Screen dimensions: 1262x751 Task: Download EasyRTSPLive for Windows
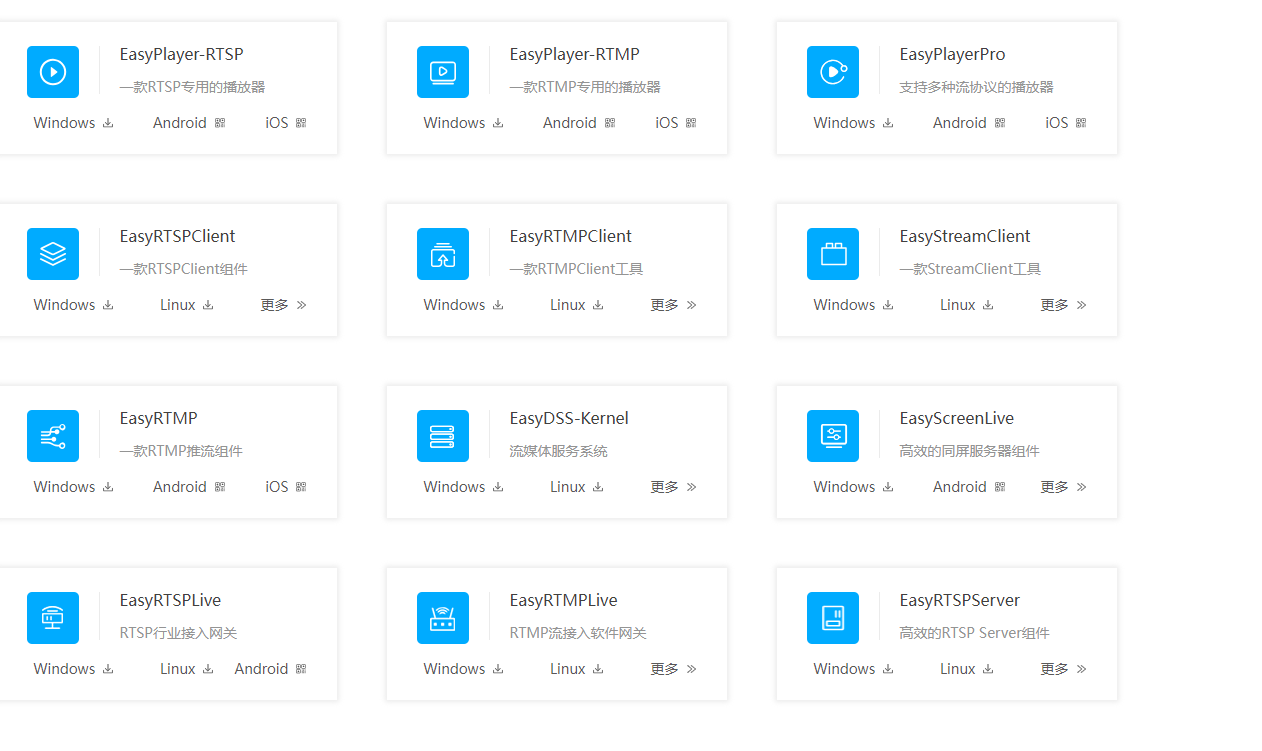coord(74,669)
